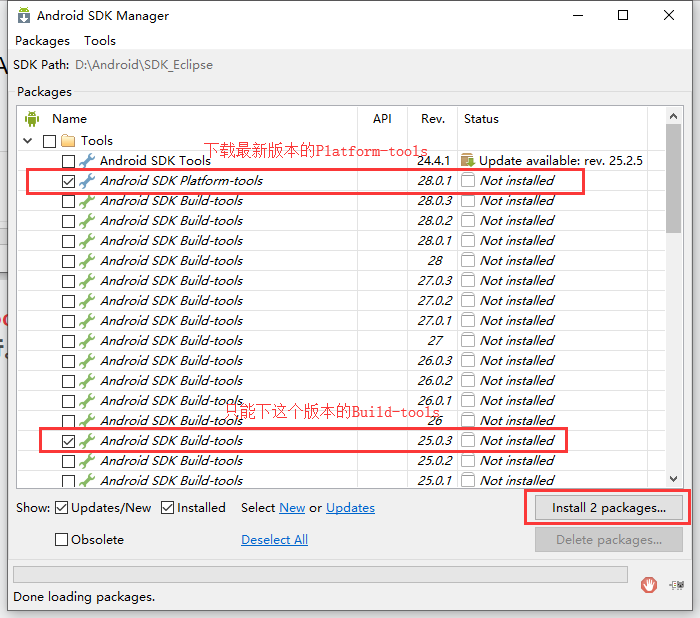This screenshot has width=700, height=618.
Task: Click the SDK Path value text
Action: pos(144,65)
